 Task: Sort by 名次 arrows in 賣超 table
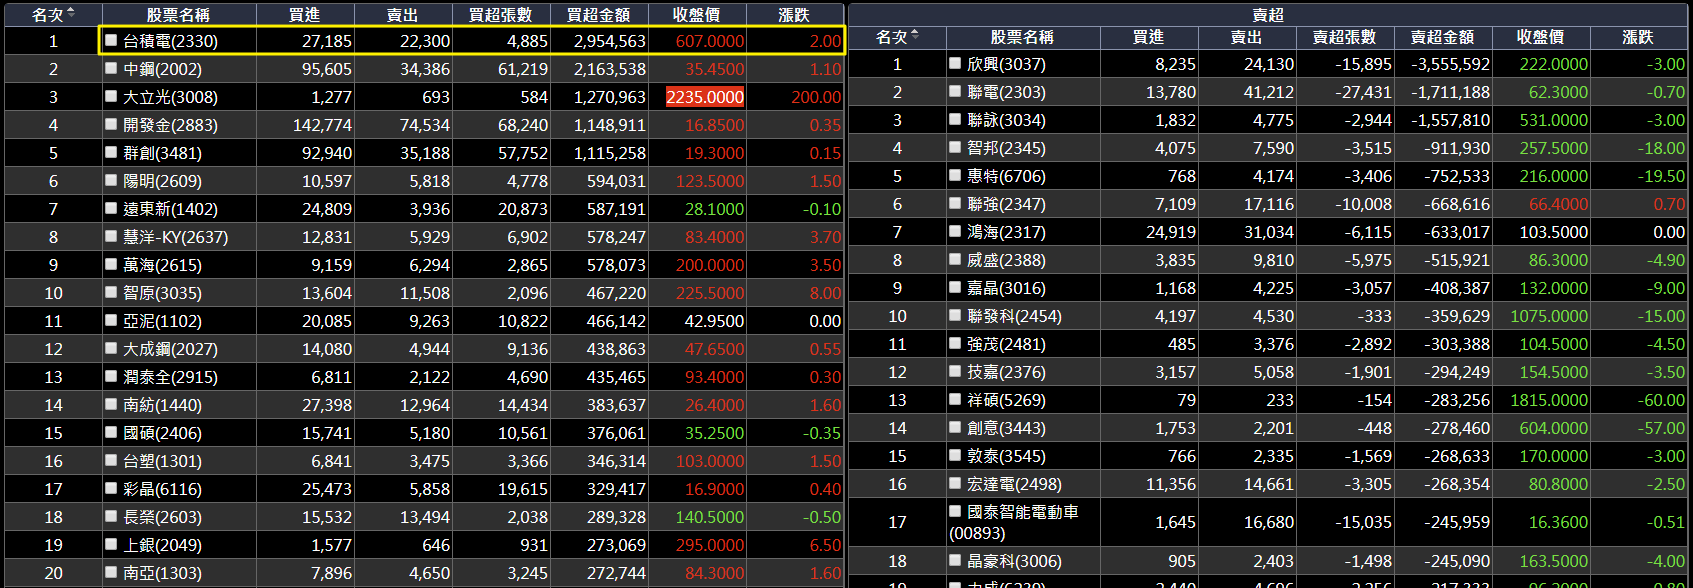coord(915,36)
